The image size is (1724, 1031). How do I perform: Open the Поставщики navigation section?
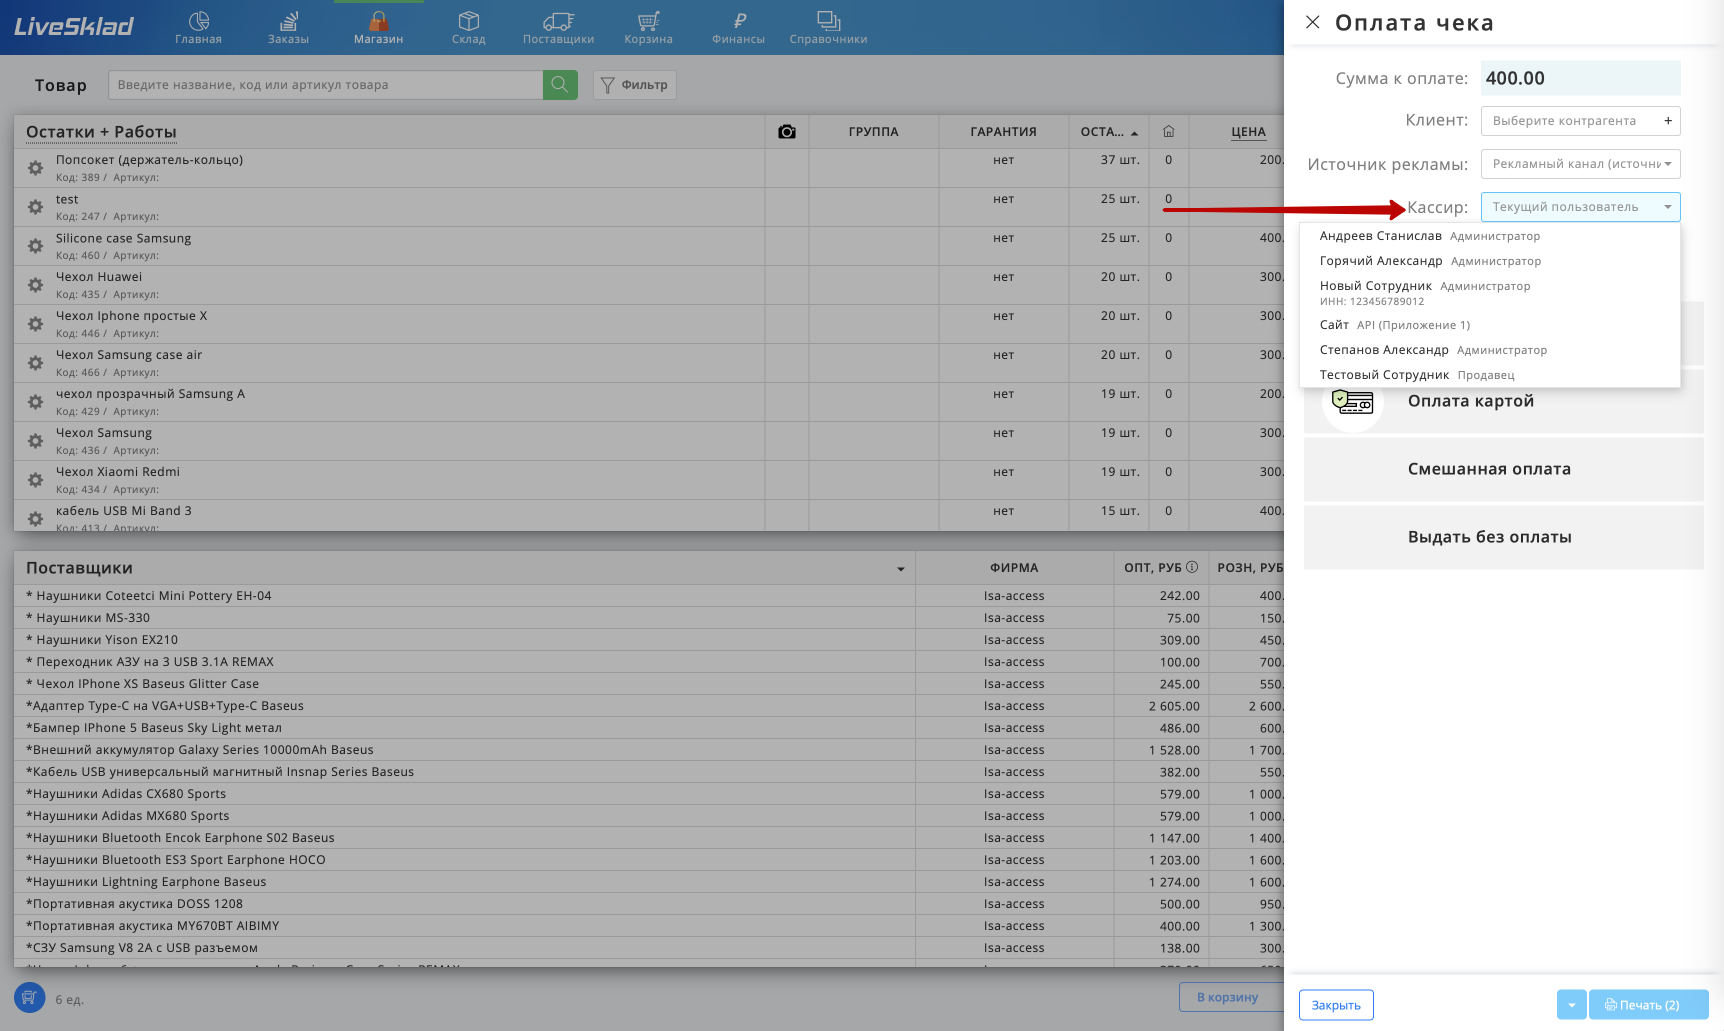[558, 27]
